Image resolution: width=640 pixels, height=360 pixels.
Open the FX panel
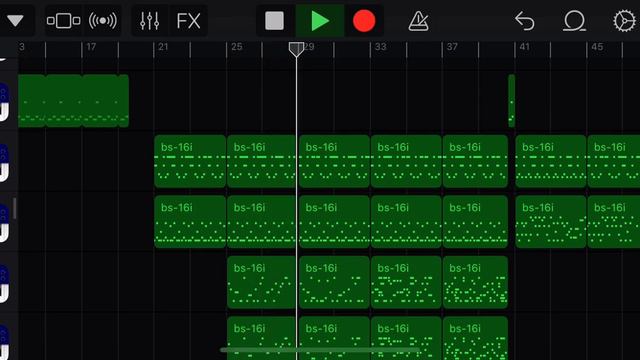pos(188,20)
